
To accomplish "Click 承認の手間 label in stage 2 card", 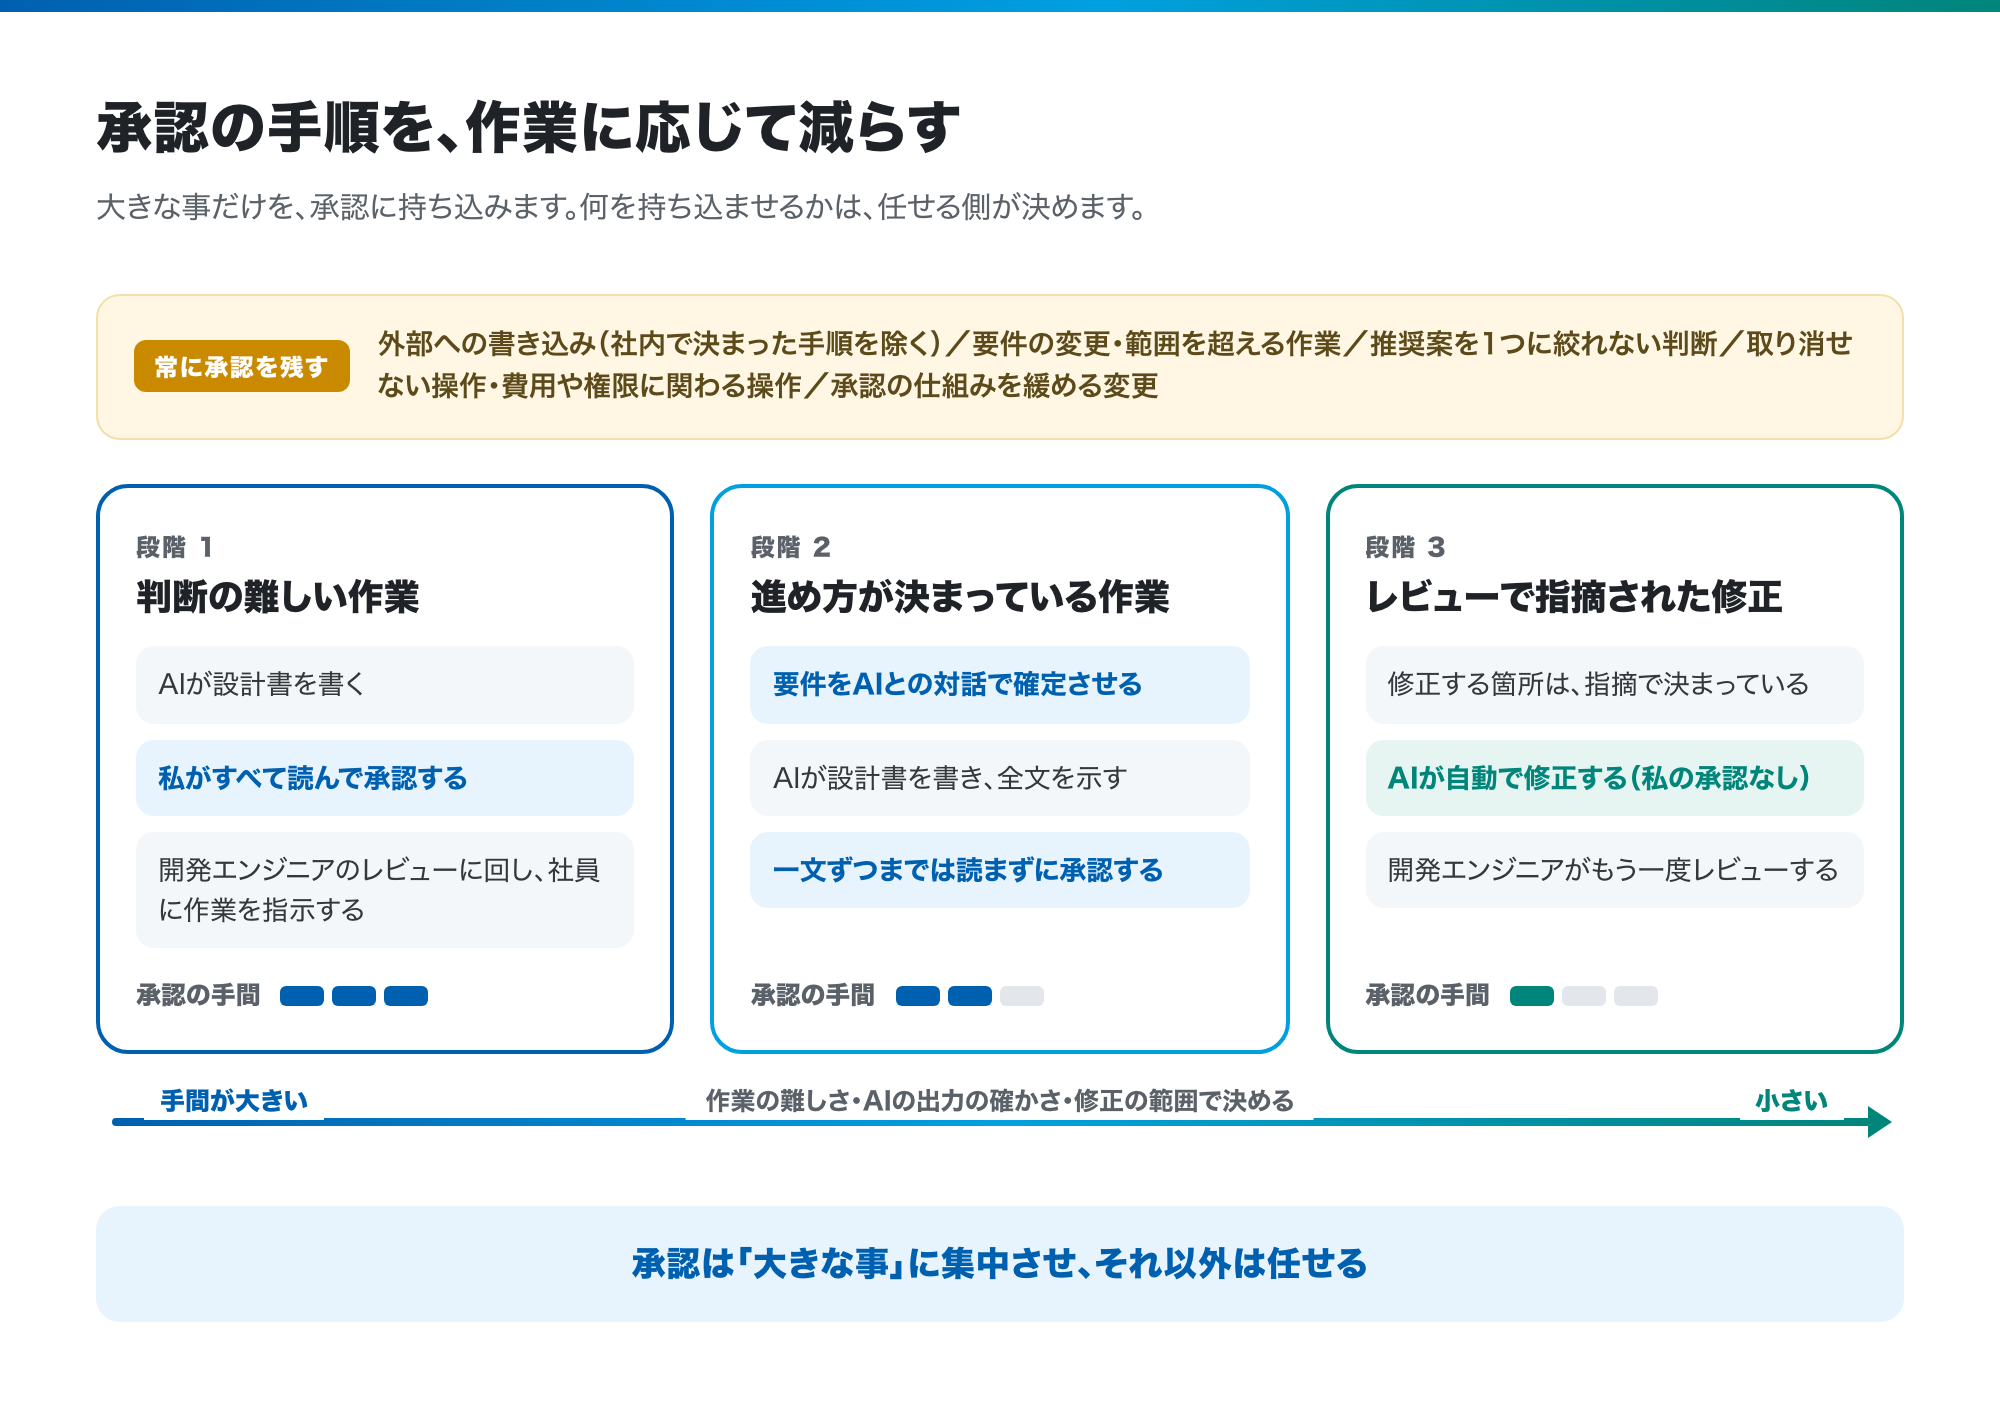I will [x=812, y=995].
